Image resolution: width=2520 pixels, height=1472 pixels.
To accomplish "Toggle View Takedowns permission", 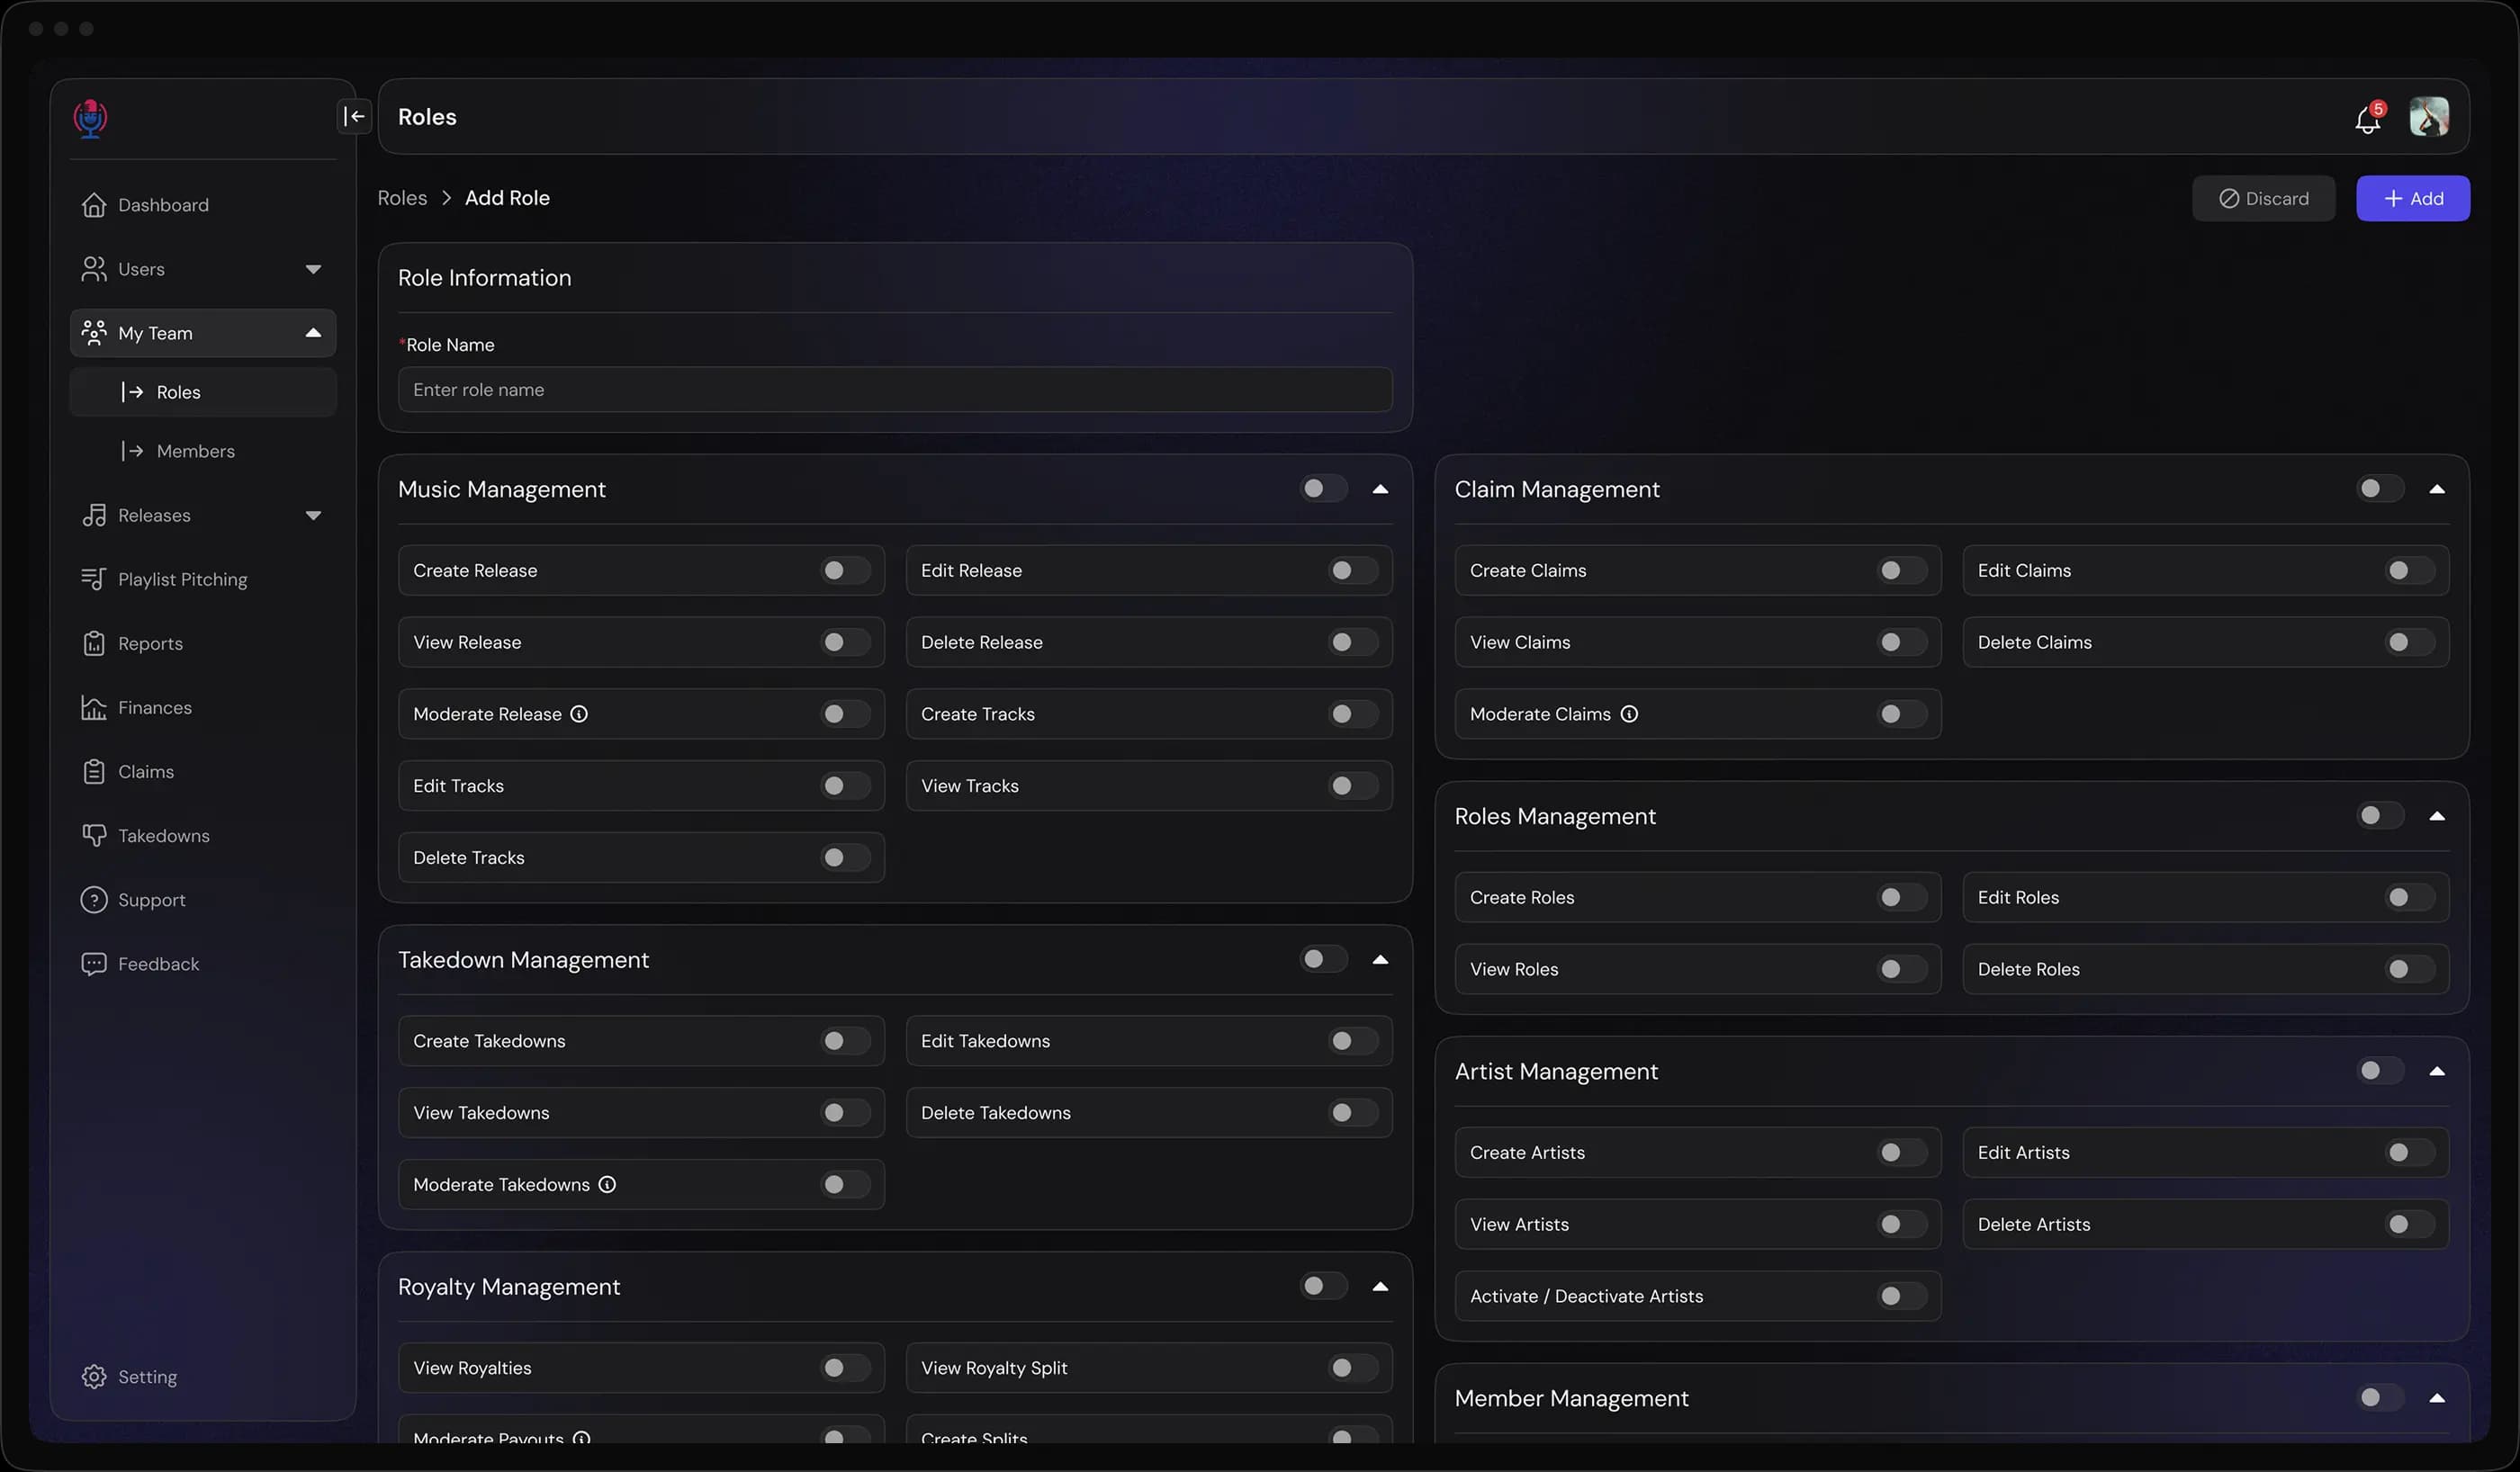I will [844, 1112].
